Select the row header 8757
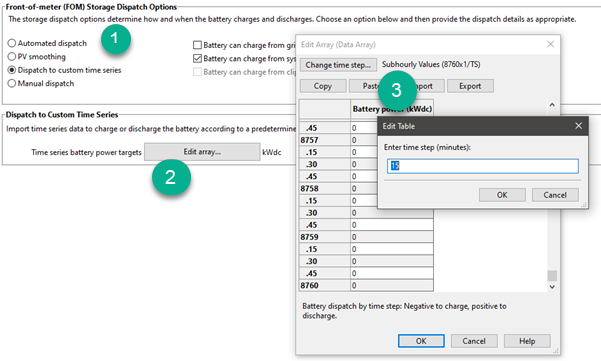This screenshot has height=361, width=601. [x=325, y=140]
